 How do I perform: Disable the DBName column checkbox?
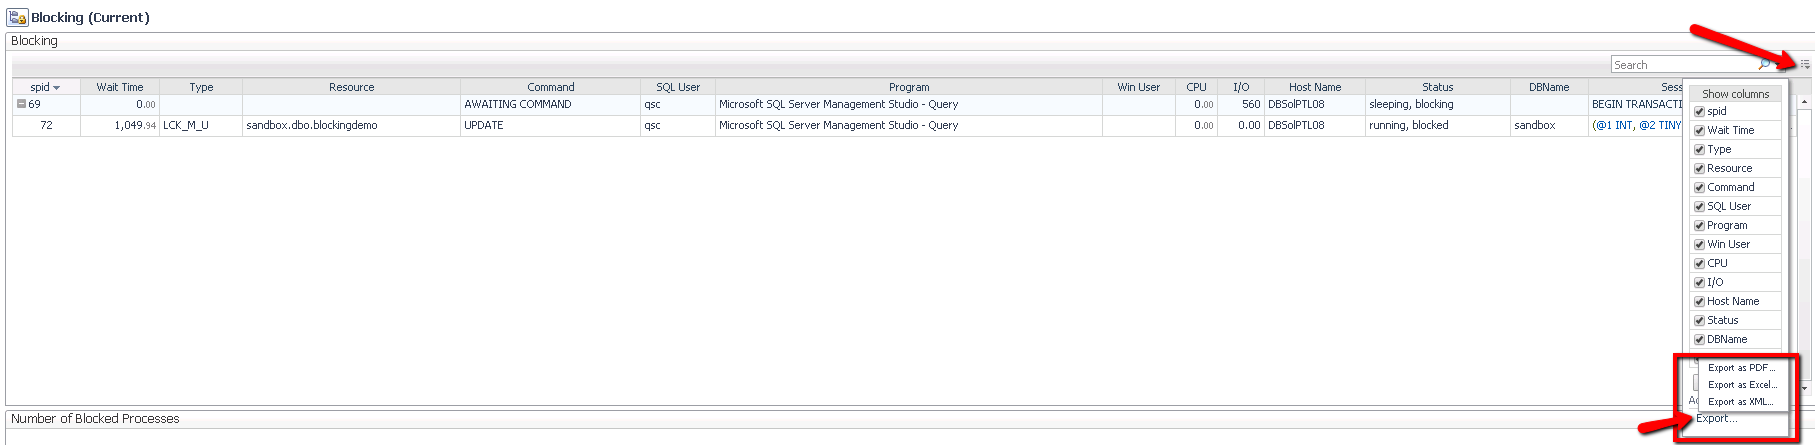(x=1699, y=339)
